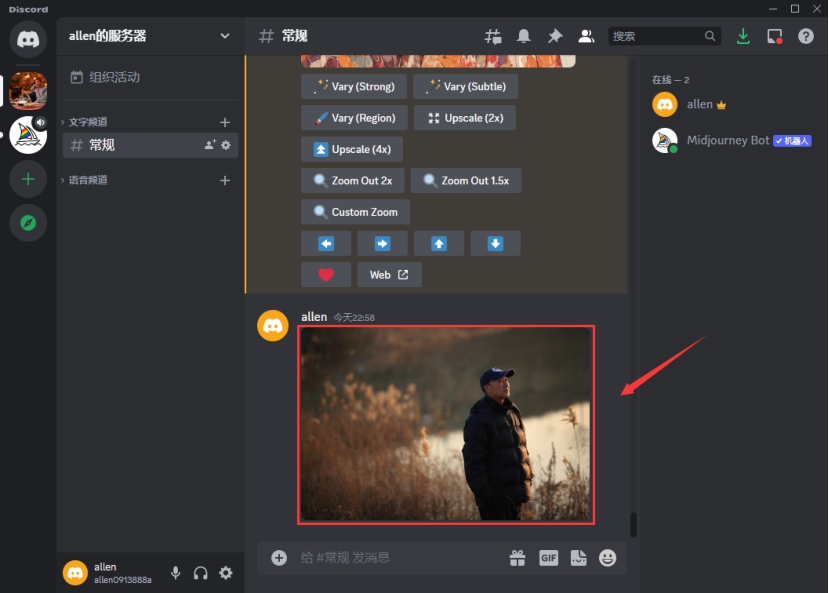Open 组织活动 events item
This screenshot has height=593, width=829.
point(114,77)
